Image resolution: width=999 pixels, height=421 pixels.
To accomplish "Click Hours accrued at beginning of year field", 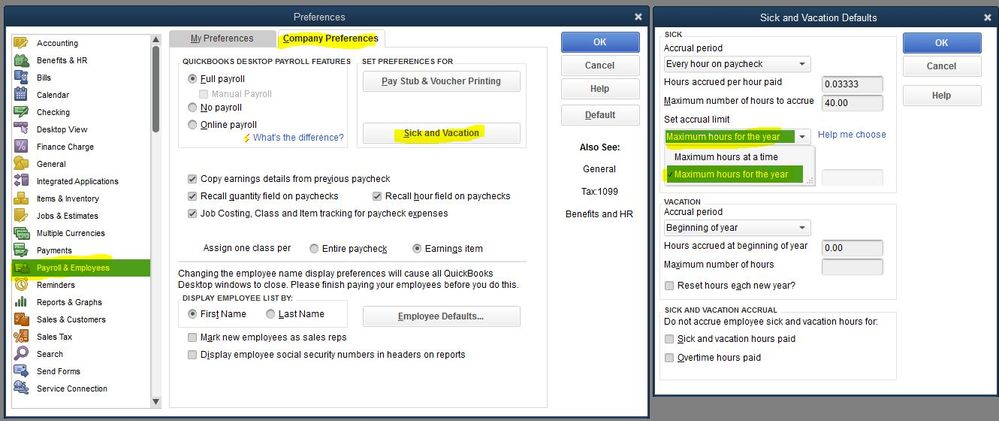I will point(852,248).
